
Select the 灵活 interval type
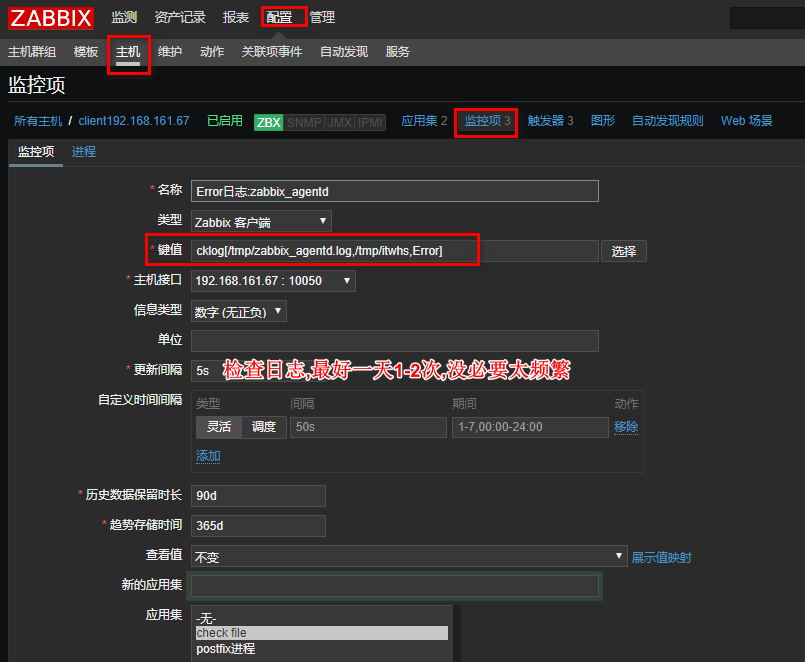click(x=219, y=427)
